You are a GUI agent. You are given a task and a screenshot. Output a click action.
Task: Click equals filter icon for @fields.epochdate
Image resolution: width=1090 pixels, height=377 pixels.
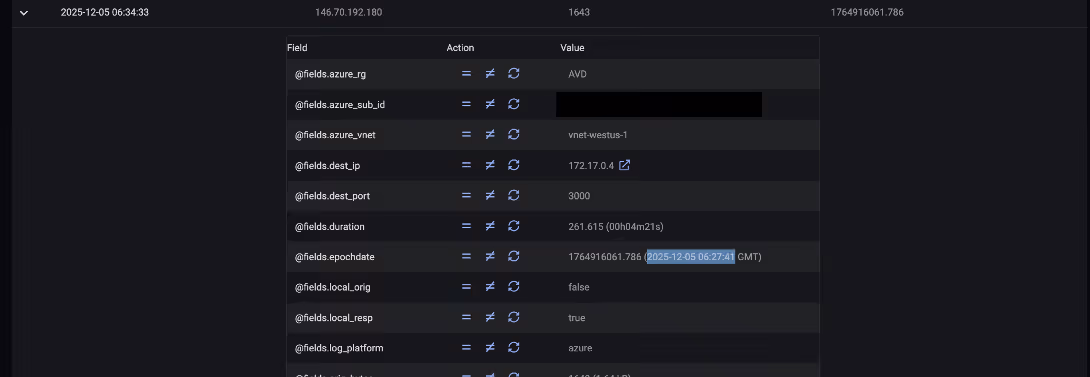[466, 257]
